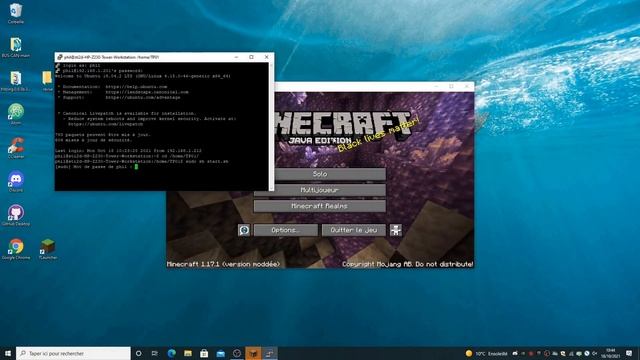Select the yellow folder on the desktop
Image resolution: width=640 pixels, height=360 pixels.
(x=47, y=80)
